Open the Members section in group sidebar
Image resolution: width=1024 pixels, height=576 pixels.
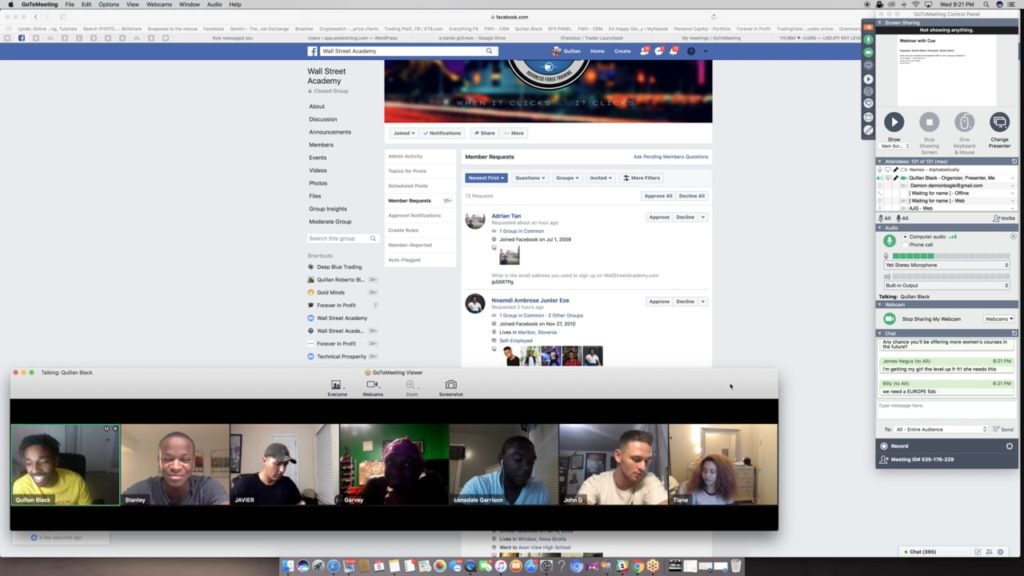(x=321, y=145)
